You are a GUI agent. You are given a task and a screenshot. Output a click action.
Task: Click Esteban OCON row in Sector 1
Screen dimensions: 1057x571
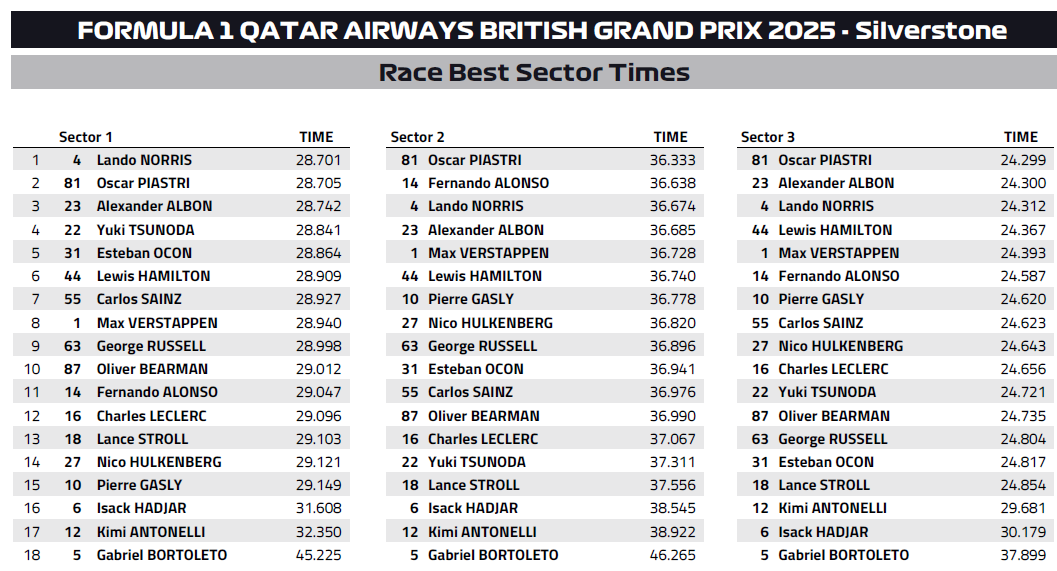pos(181,253)
